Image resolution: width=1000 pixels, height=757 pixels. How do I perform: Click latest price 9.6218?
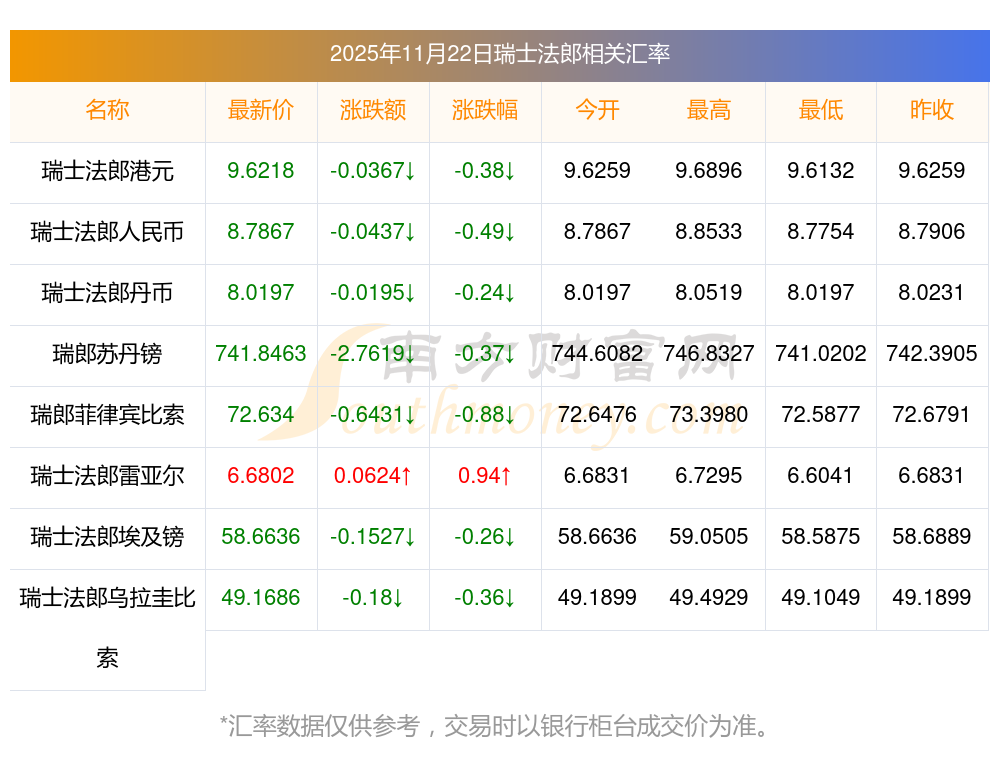[x=261, y=170]
